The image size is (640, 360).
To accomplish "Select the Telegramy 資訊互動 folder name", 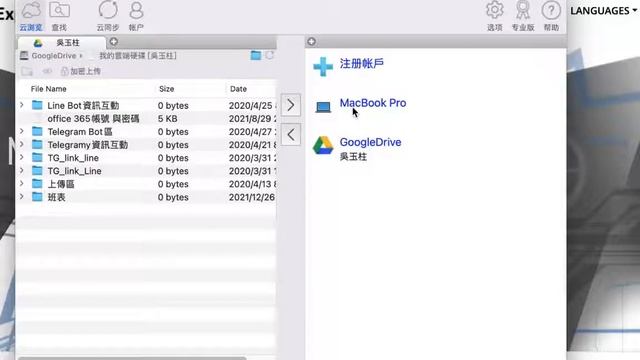I will [88, 144].
